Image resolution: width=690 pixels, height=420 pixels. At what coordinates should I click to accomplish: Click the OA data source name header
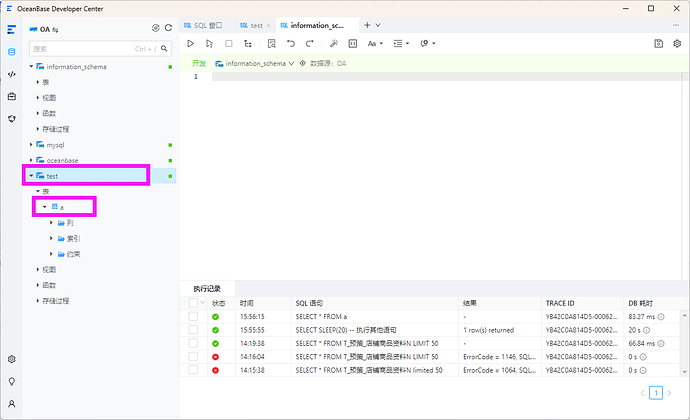click(x=43, y=29)
